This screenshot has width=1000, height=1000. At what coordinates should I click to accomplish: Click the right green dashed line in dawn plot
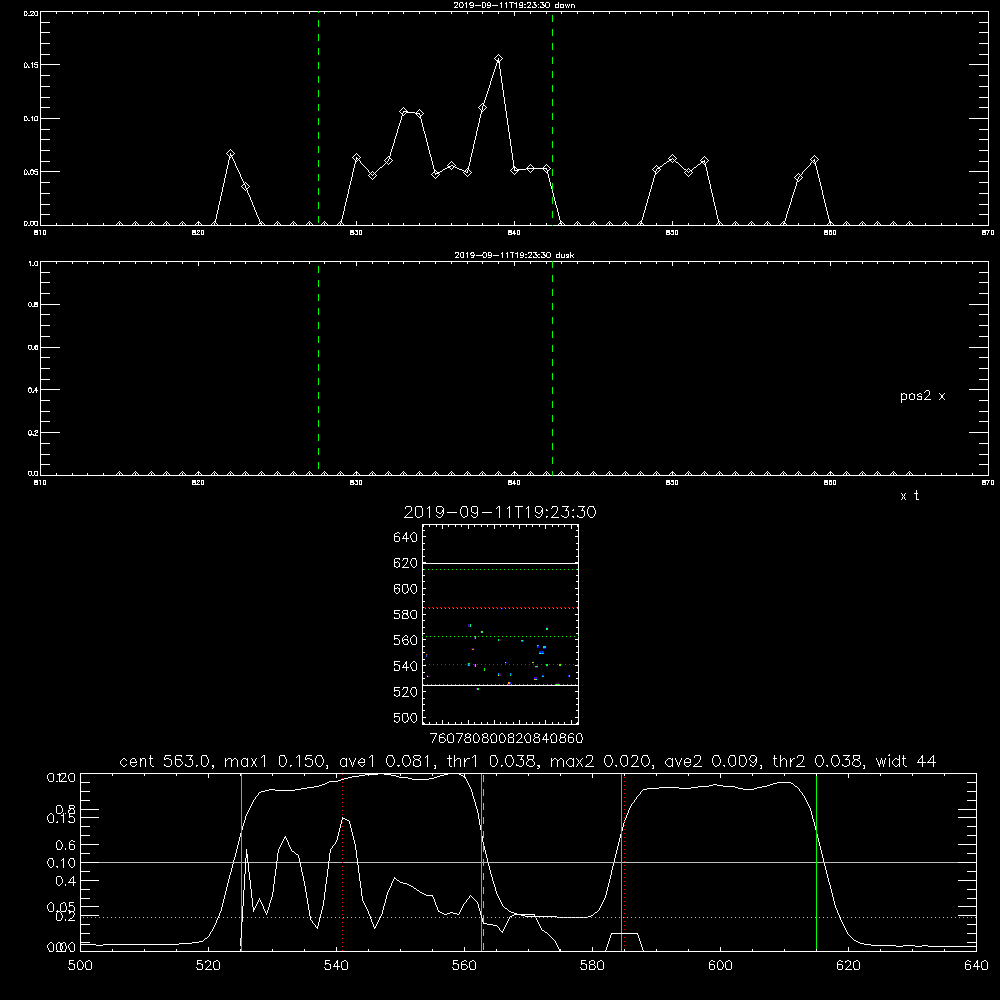tap(552, 119)
